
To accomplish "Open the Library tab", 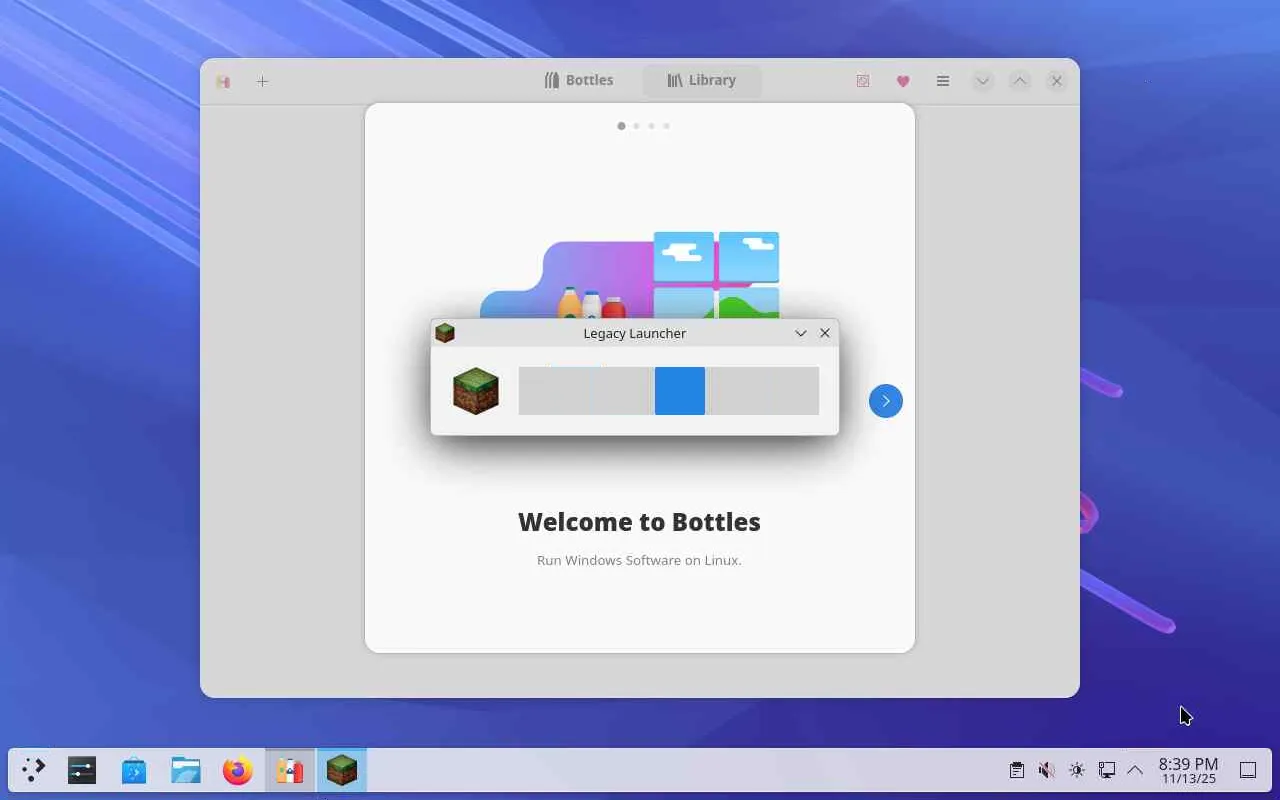I will (701, 80).
